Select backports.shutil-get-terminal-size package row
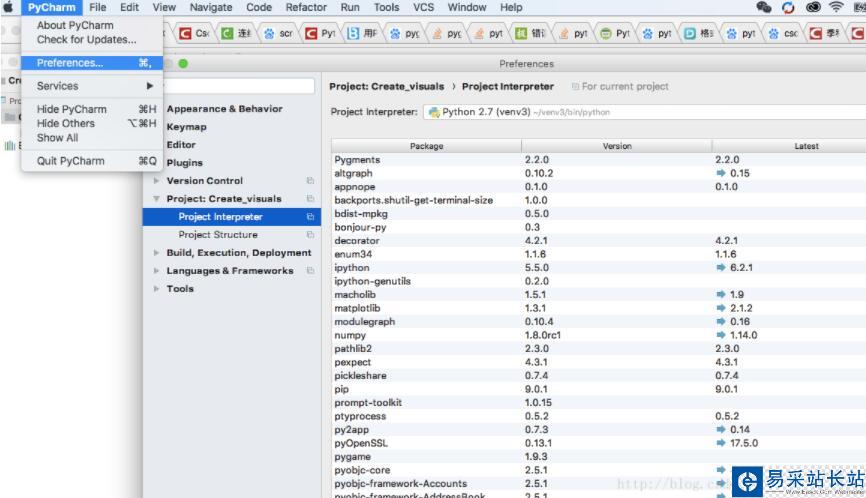This screenshot has width=866, height=498. coord(599,200)
